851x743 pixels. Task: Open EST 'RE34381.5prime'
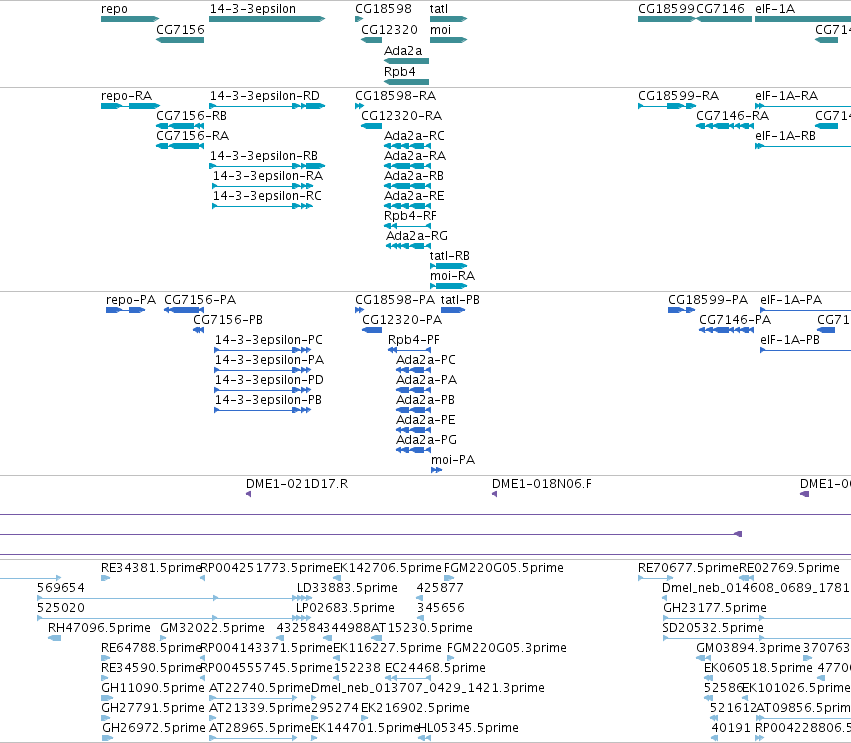(151, 568)
